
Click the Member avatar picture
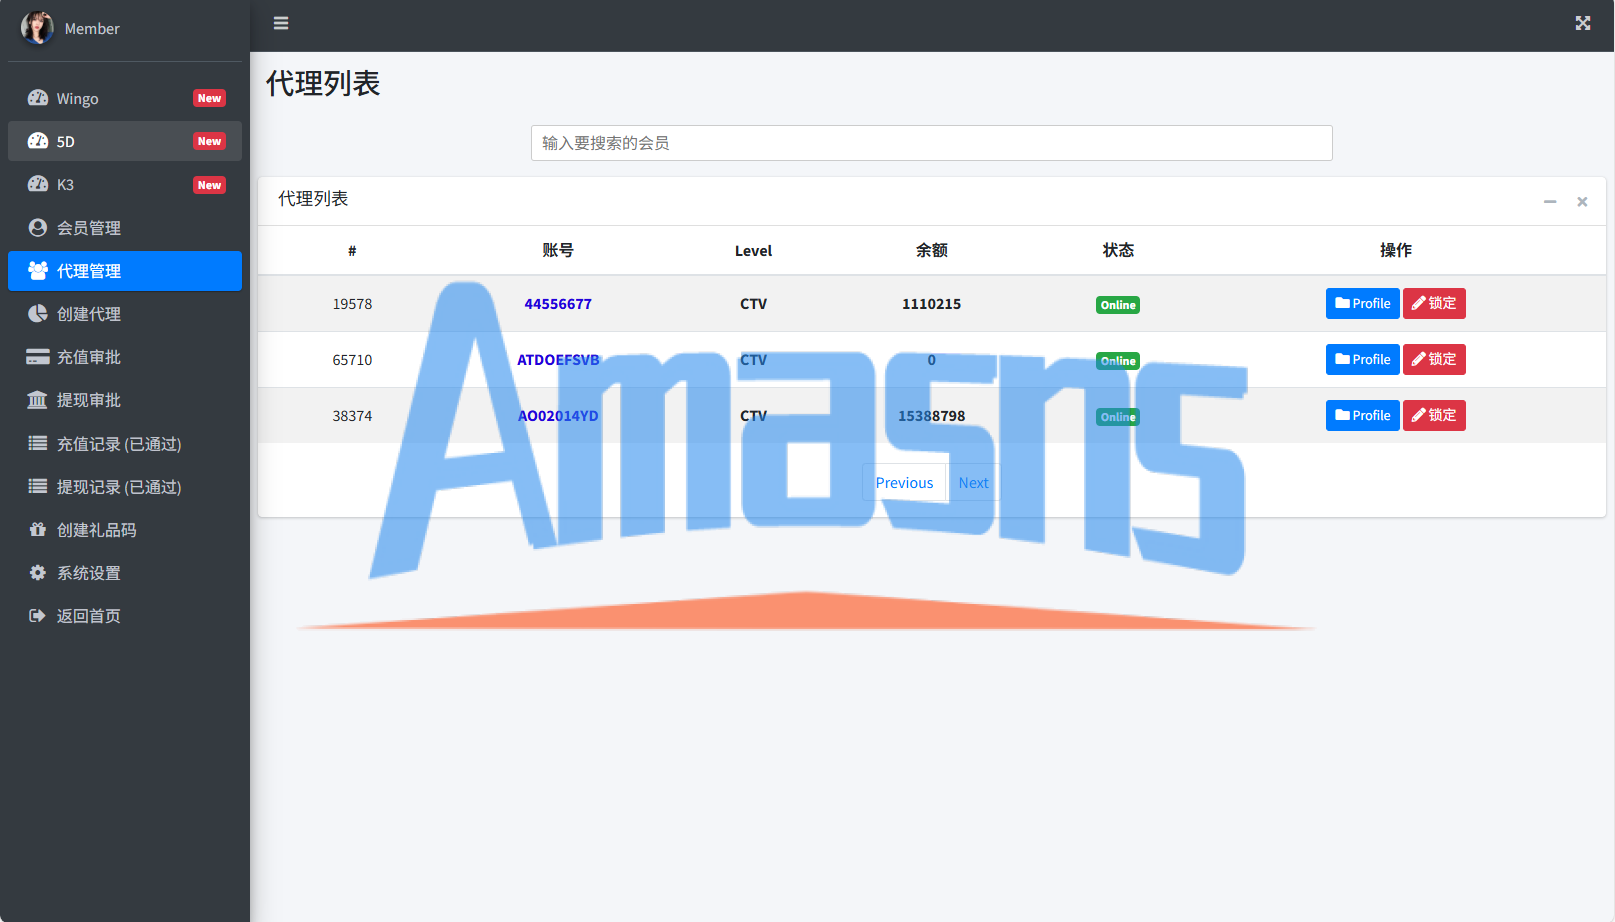[x=37, y=28]
